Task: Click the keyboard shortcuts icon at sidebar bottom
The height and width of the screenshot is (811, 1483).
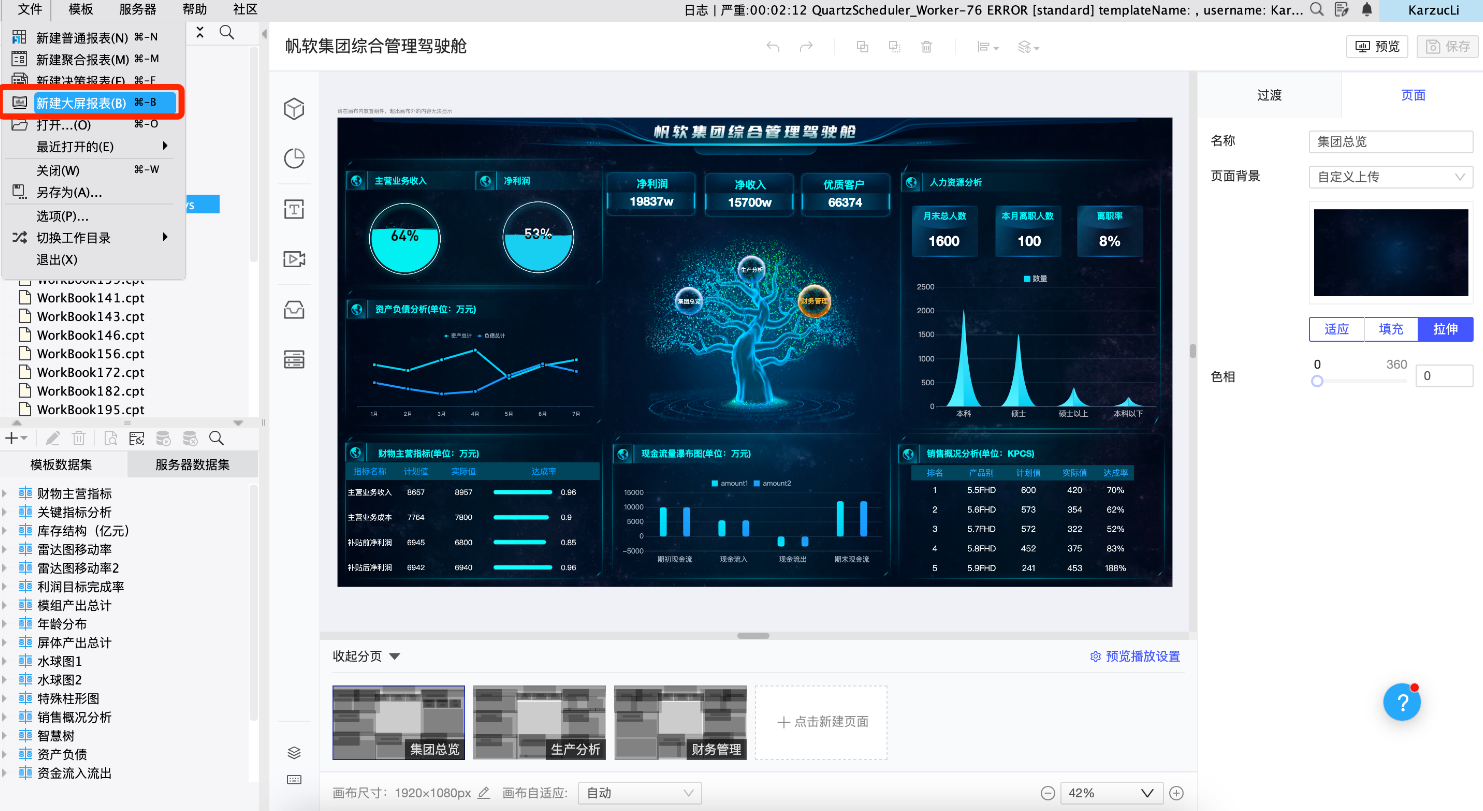Action: click(294, 779)
